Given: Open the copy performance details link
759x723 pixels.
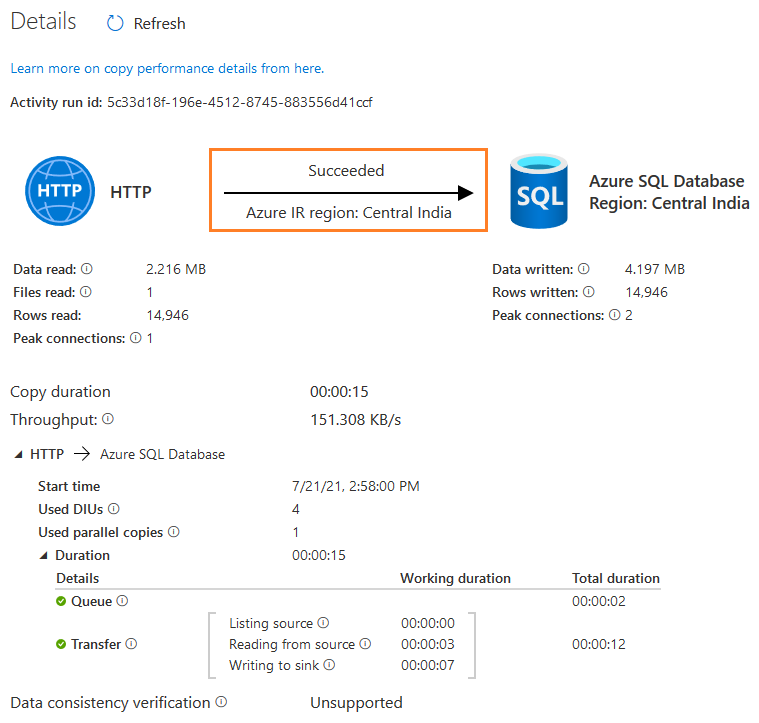Looking at the screenshot, I should click(167, 68).
